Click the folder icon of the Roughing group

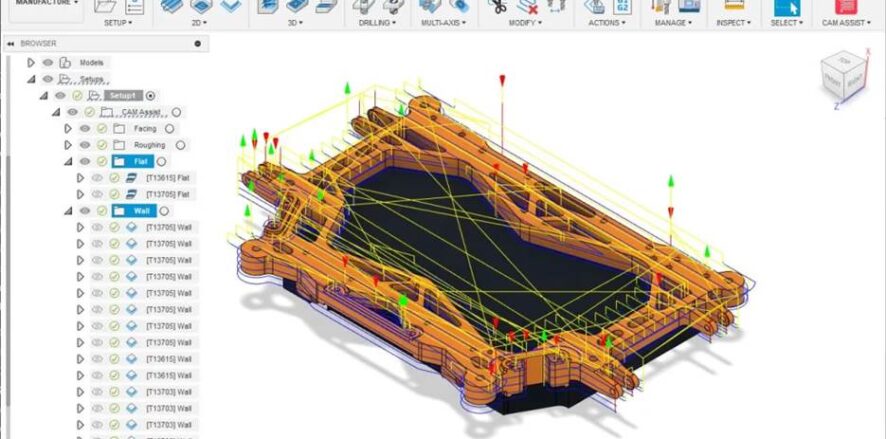click(119, 145)
